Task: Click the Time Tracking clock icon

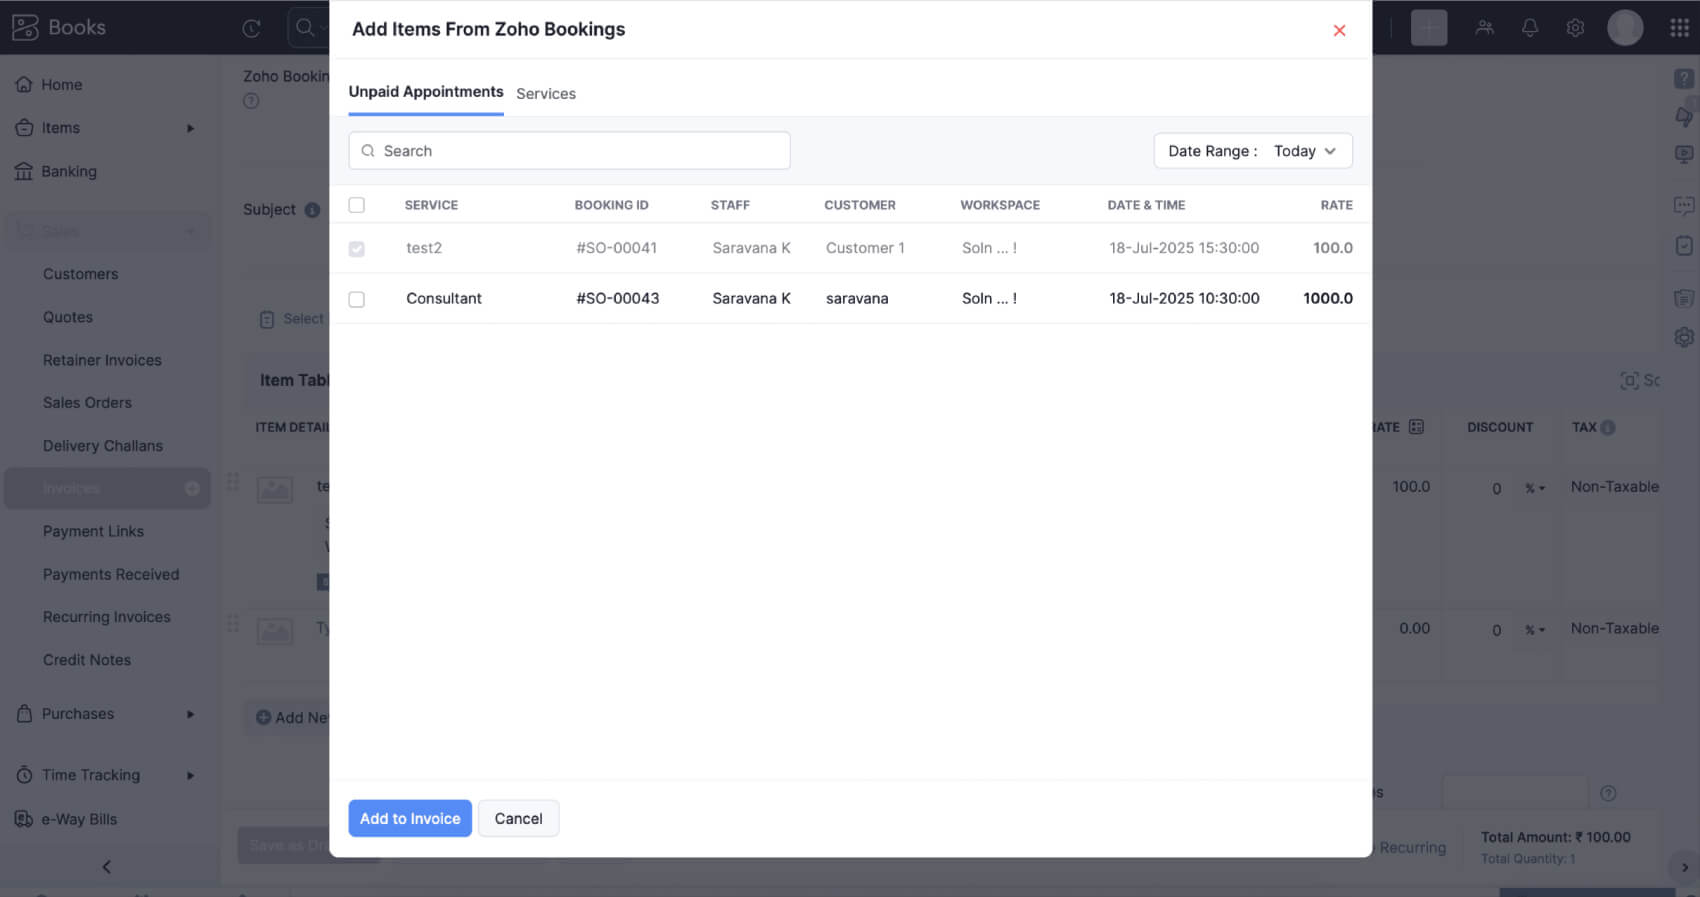Action: coord(25,775)
